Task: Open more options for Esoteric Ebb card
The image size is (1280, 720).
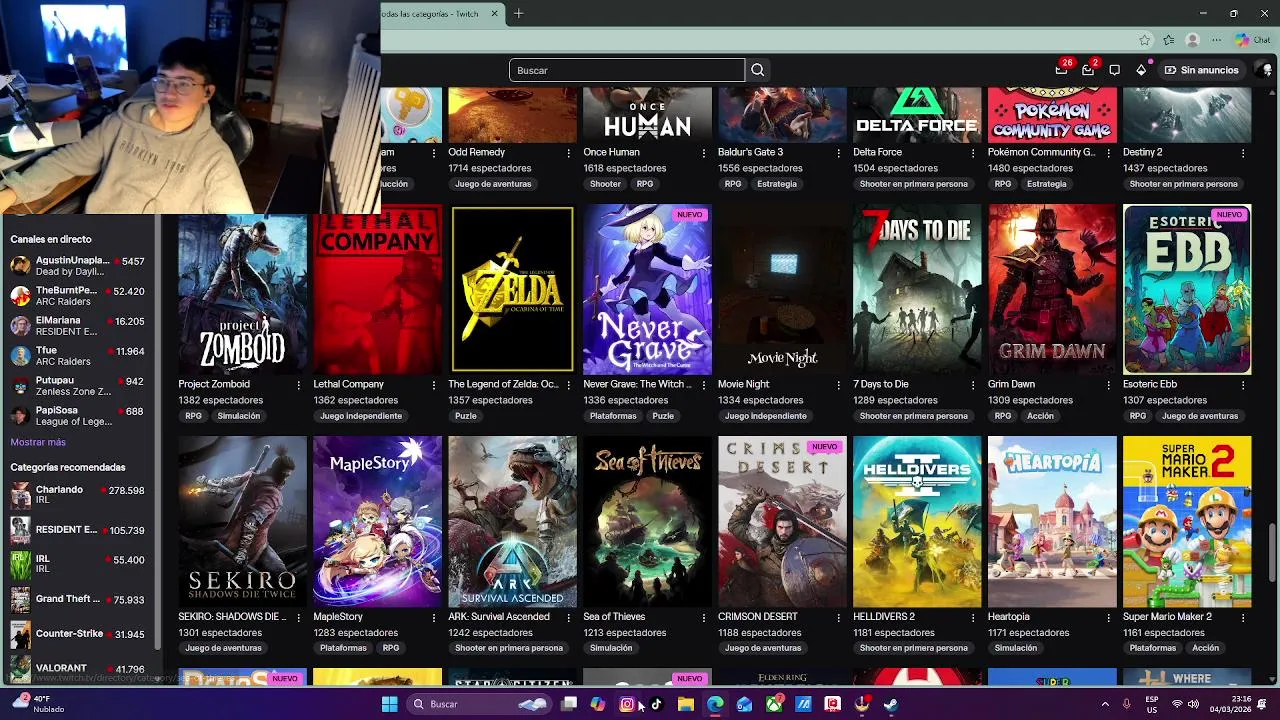Action: [1243, 385]
